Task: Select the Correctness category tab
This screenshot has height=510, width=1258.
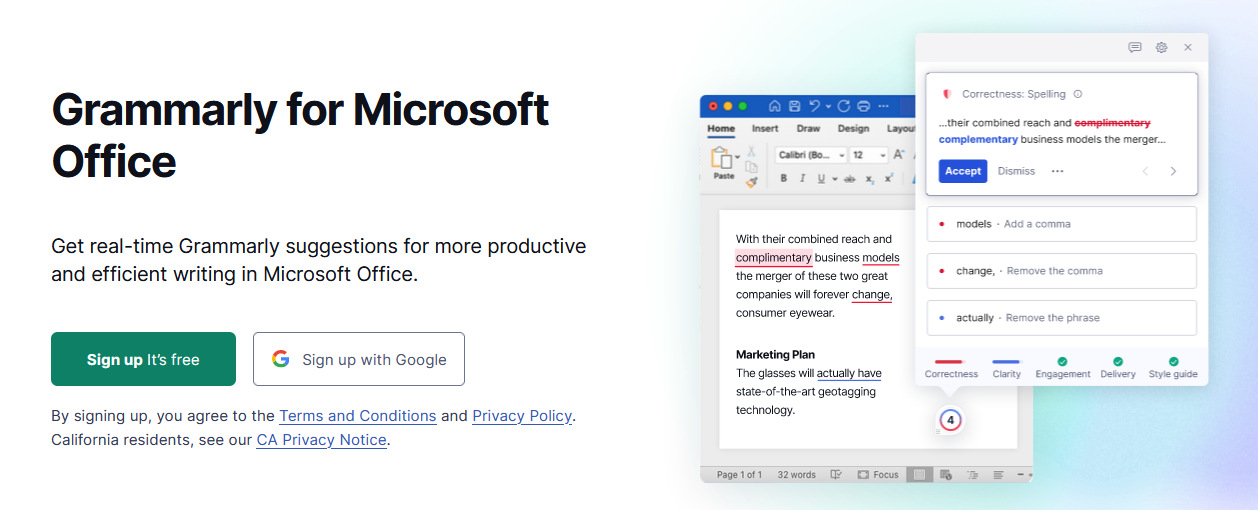Action: tap(951, 368)
